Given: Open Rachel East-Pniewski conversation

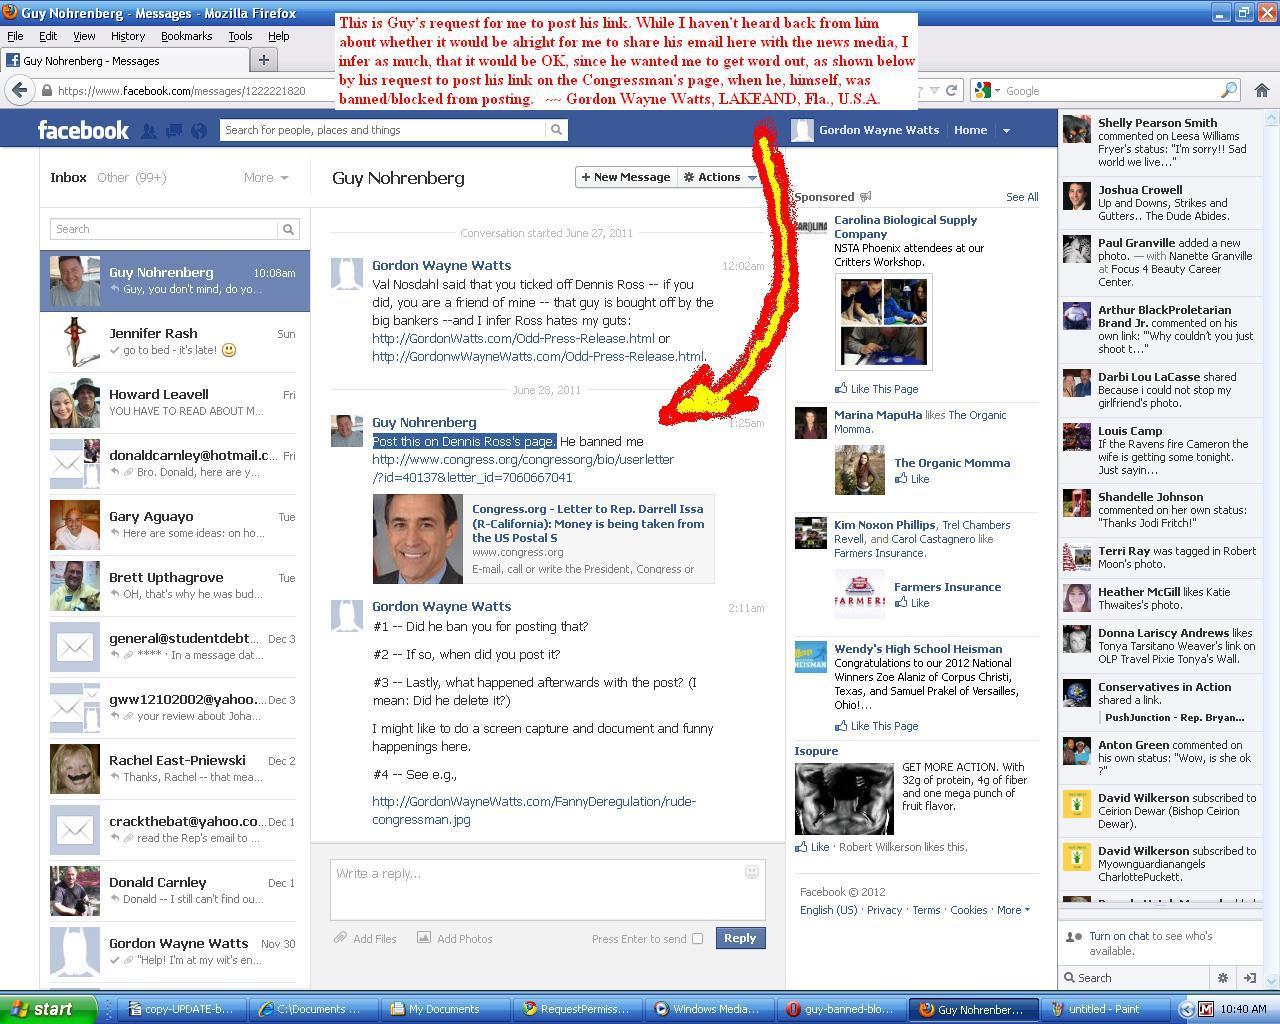Looking at the screenshot, I should [x=175, y=769].
